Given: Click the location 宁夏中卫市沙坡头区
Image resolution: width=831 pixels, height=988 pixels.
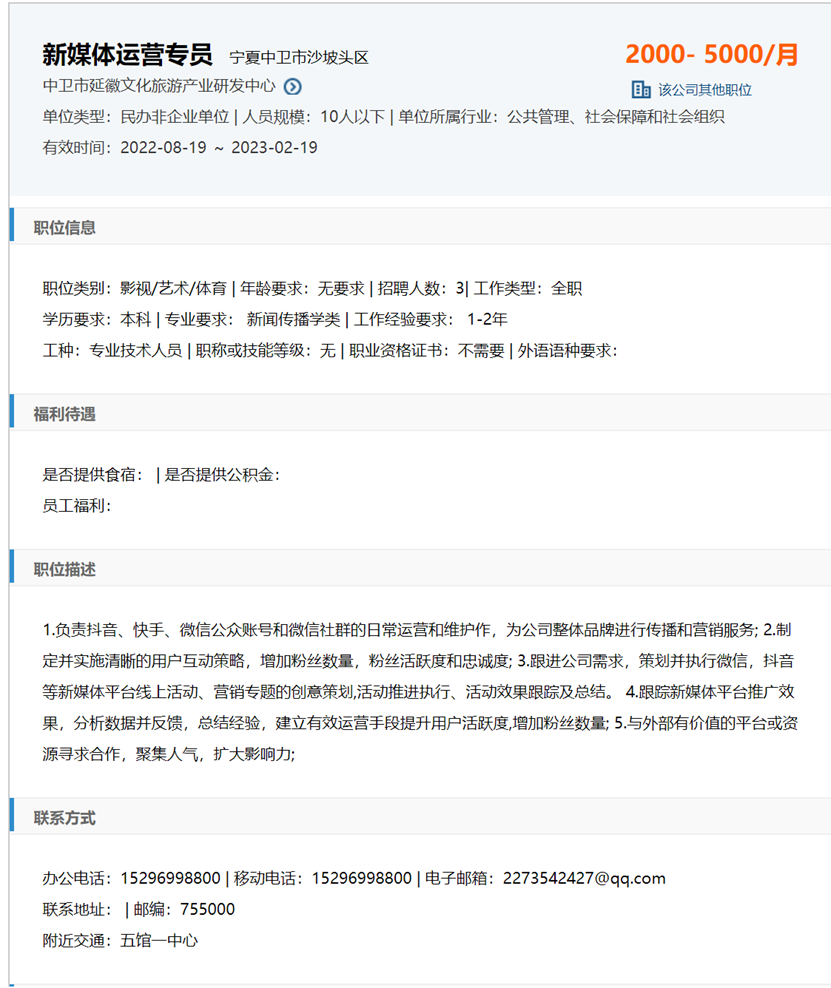Looking at the screenshot, I should [x=299, y=58].
